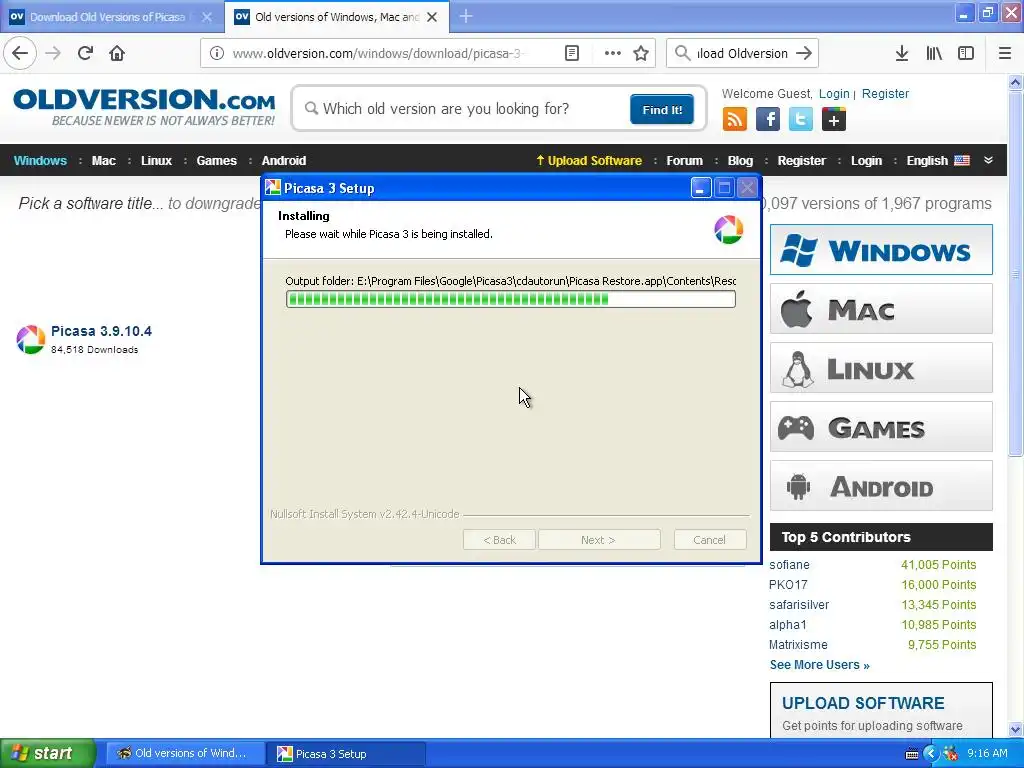Expand the nav bar double-chevron
This screenshot has width=1024, height=768.
[988, 161]
